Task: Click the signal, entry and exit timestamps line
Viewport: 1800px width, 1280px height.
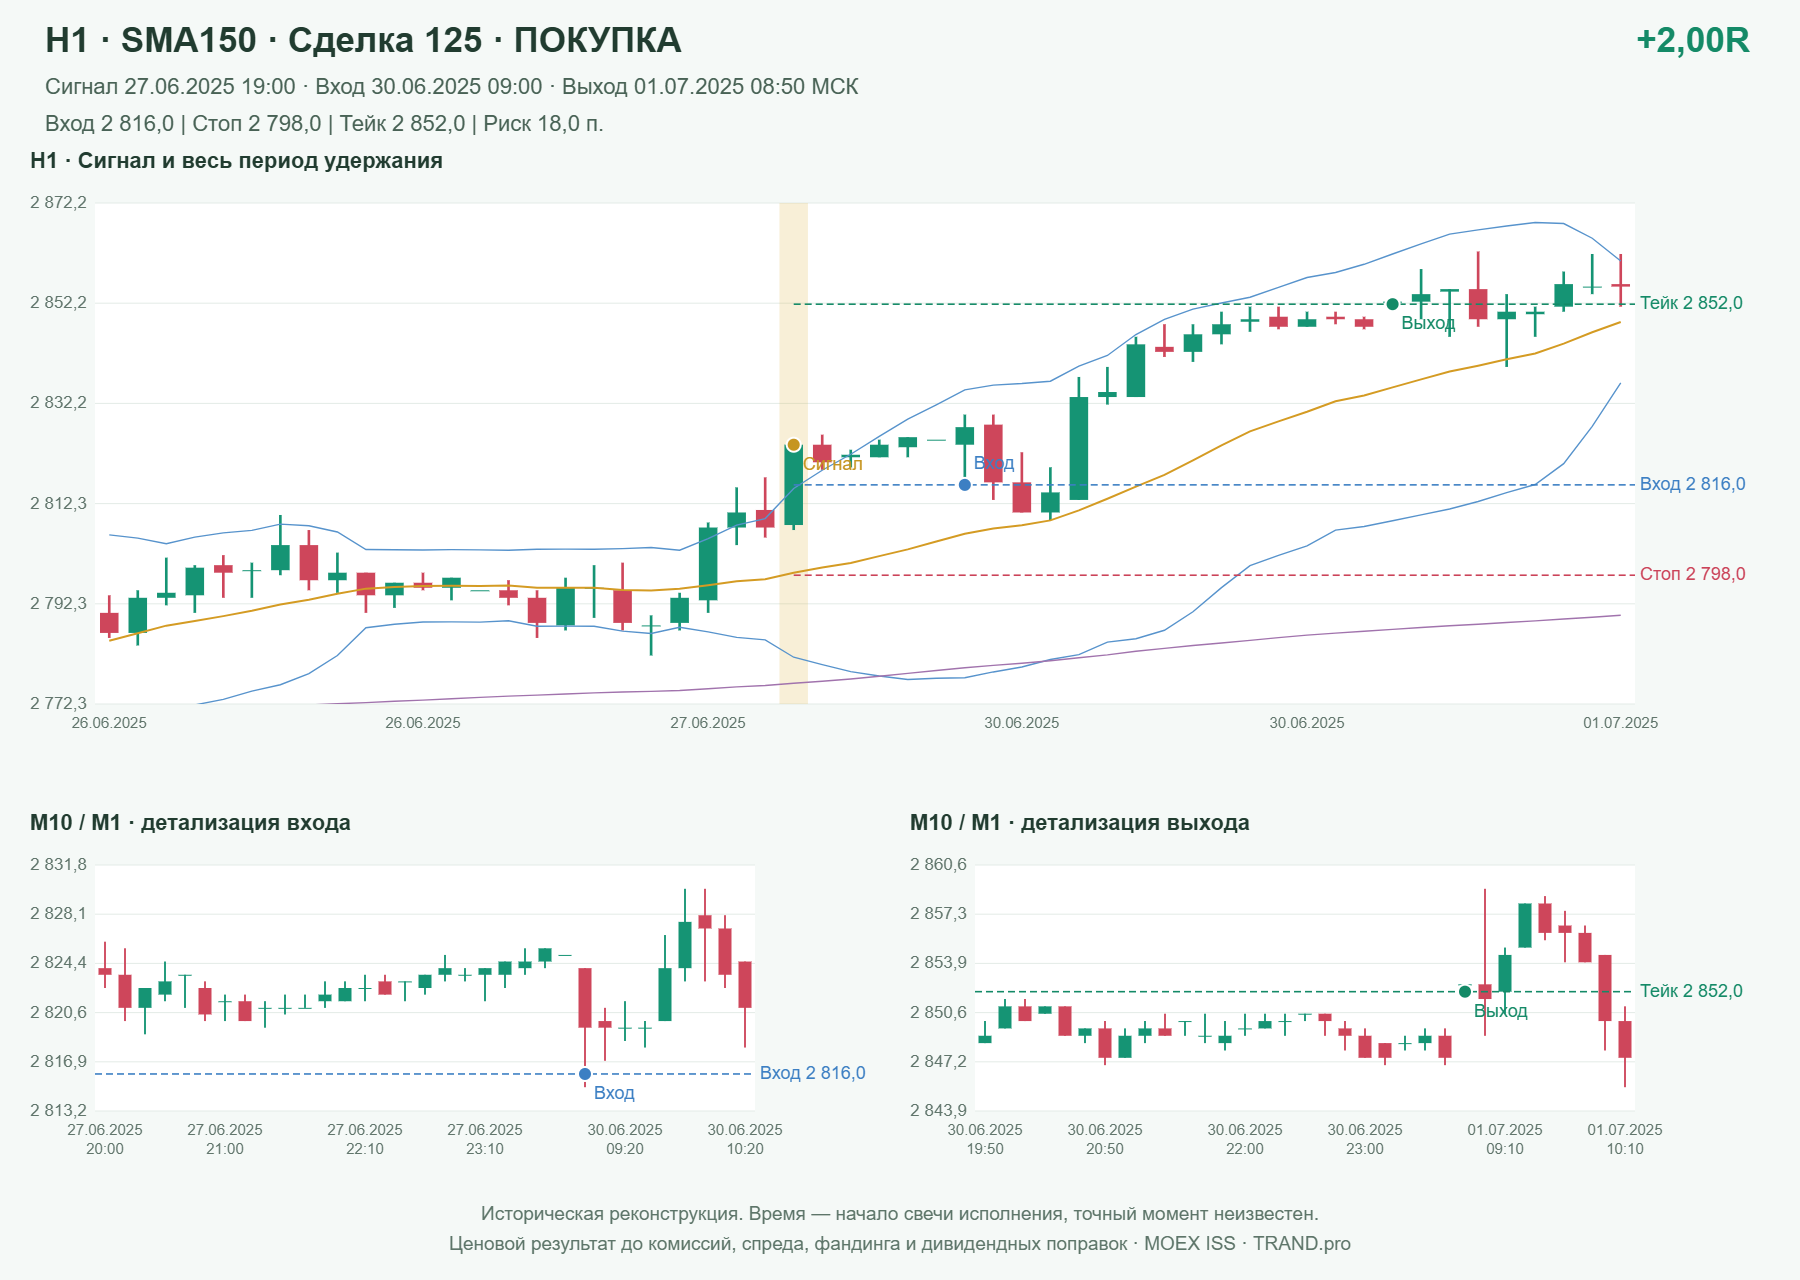Action: click(452, 87)
